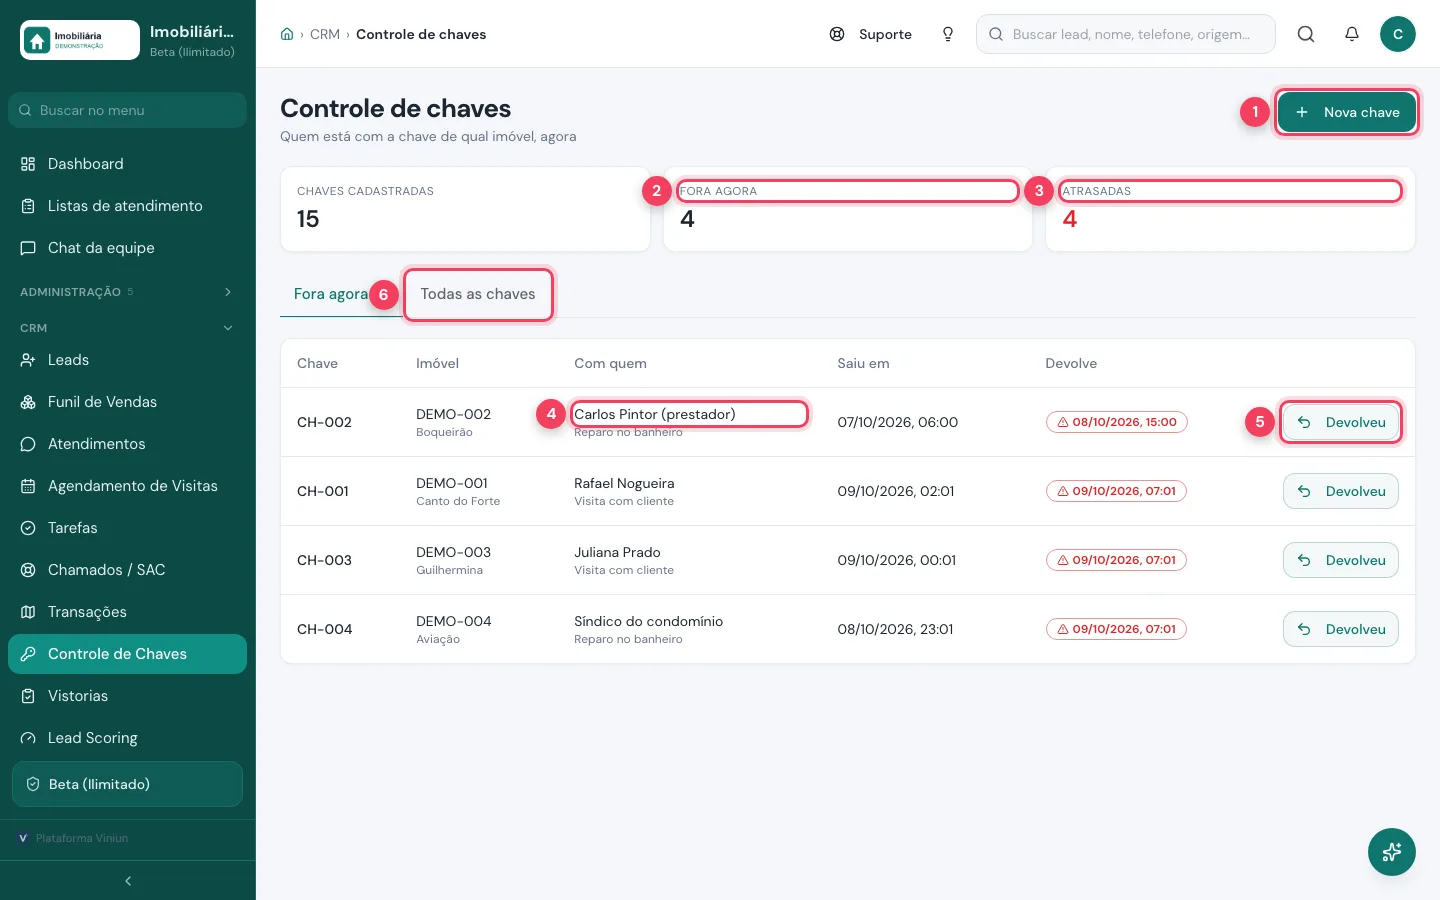Open Chat da equipe

[x=127, y=248]
